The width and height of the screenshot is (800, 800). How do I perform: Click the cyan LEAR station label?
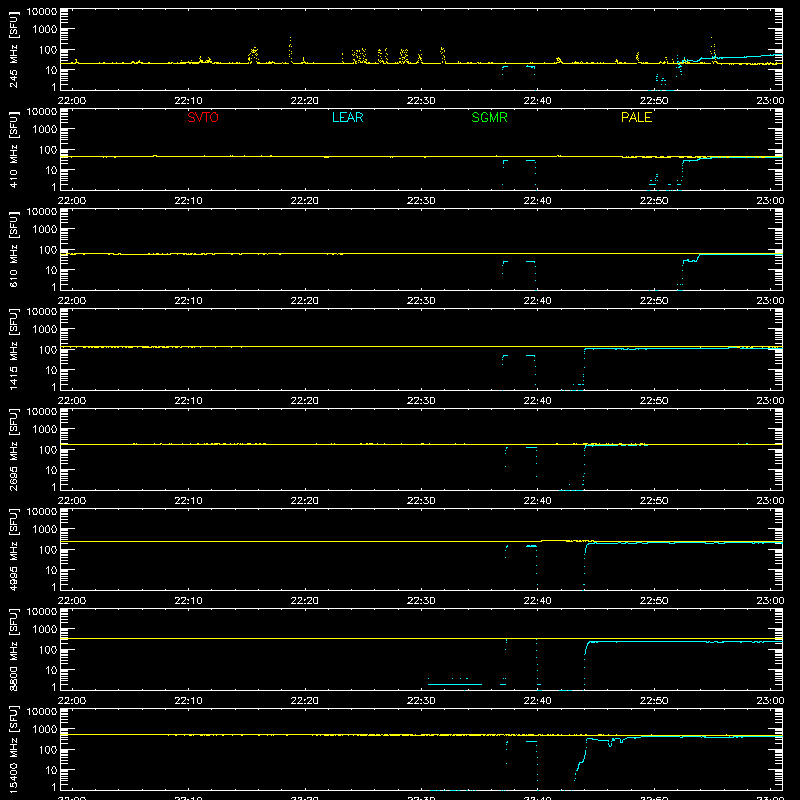[347, 117]
